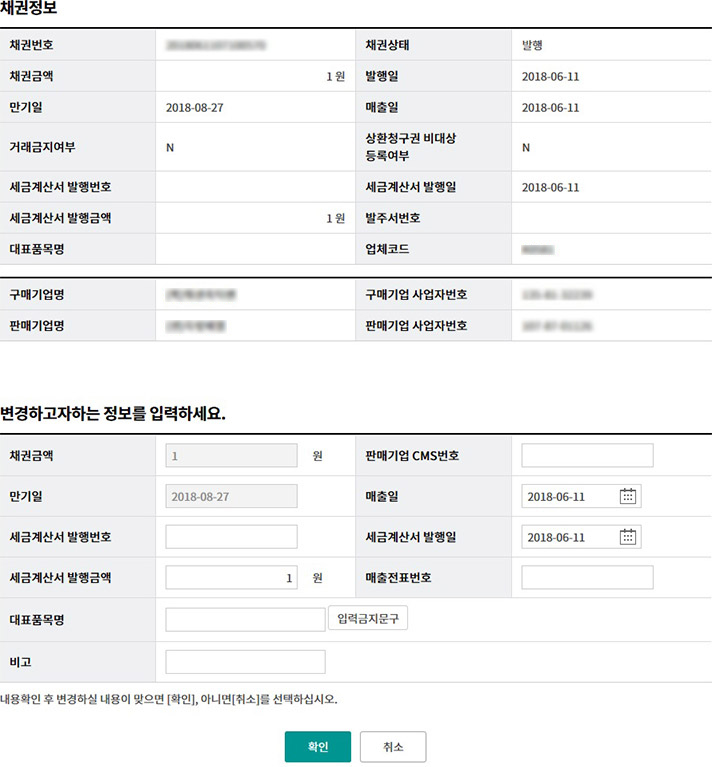The width and height of the screenshot is (712, 767).
Task: Click the disabled 만기일 input showing 2018-08-27
Action: pyautogui.click(x=231, y=496)
